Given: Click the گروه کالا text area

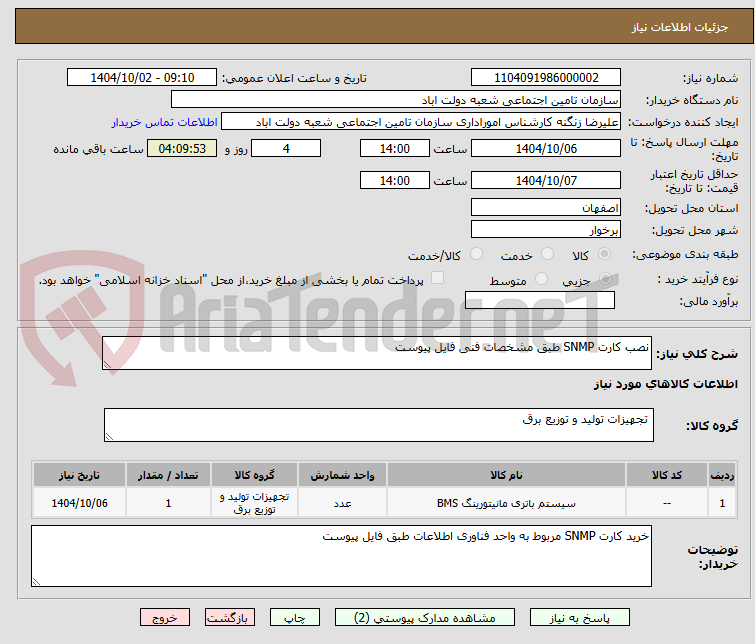Looking at the screenshot, I should [x=378, y=425].
